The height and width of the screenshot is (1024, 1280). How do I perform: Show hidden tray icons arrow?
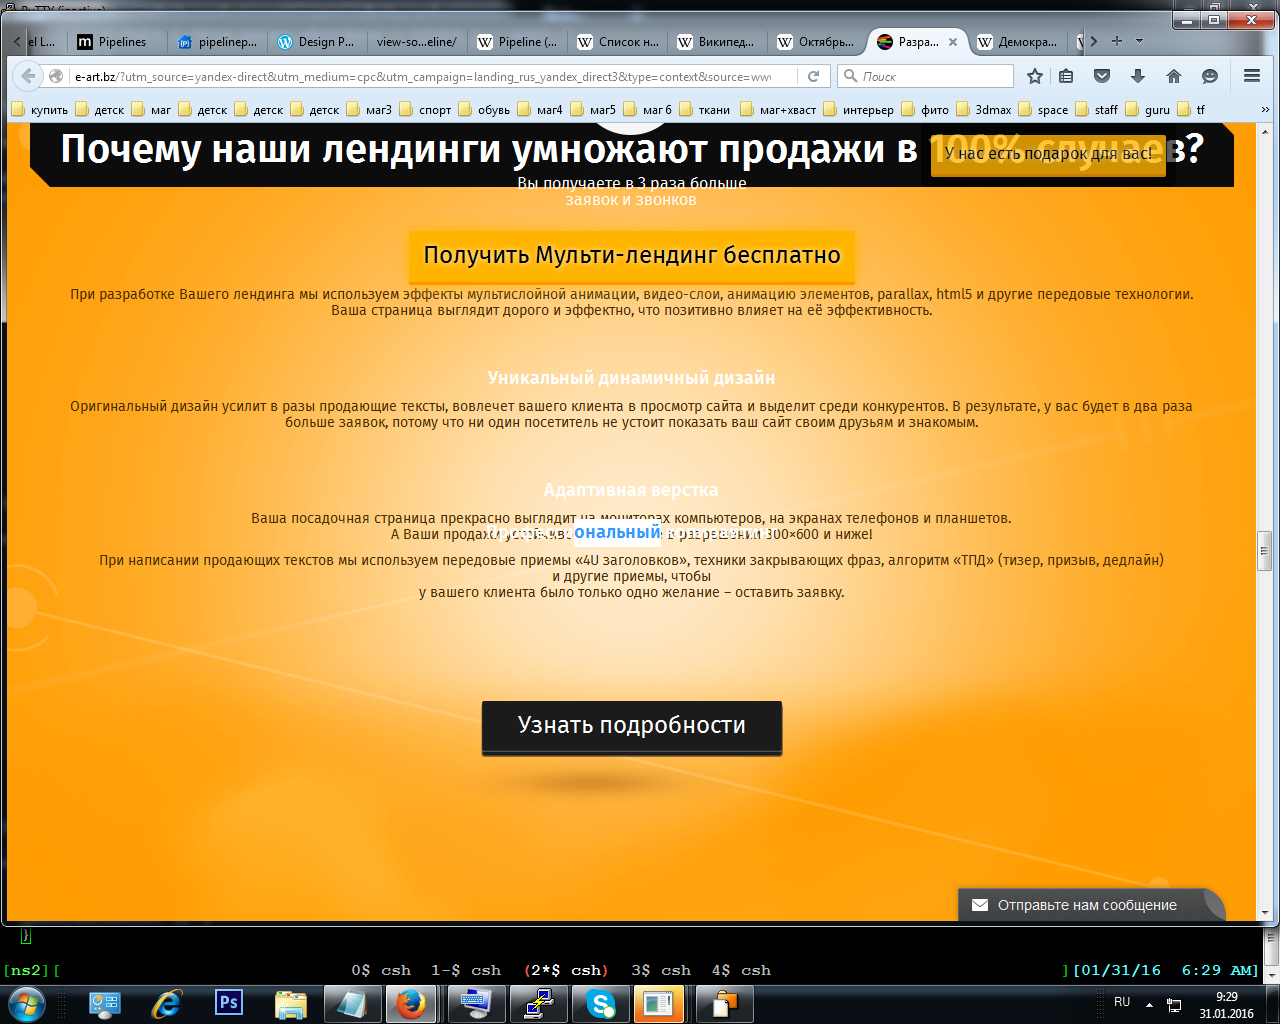(x=1149, y=1004)
